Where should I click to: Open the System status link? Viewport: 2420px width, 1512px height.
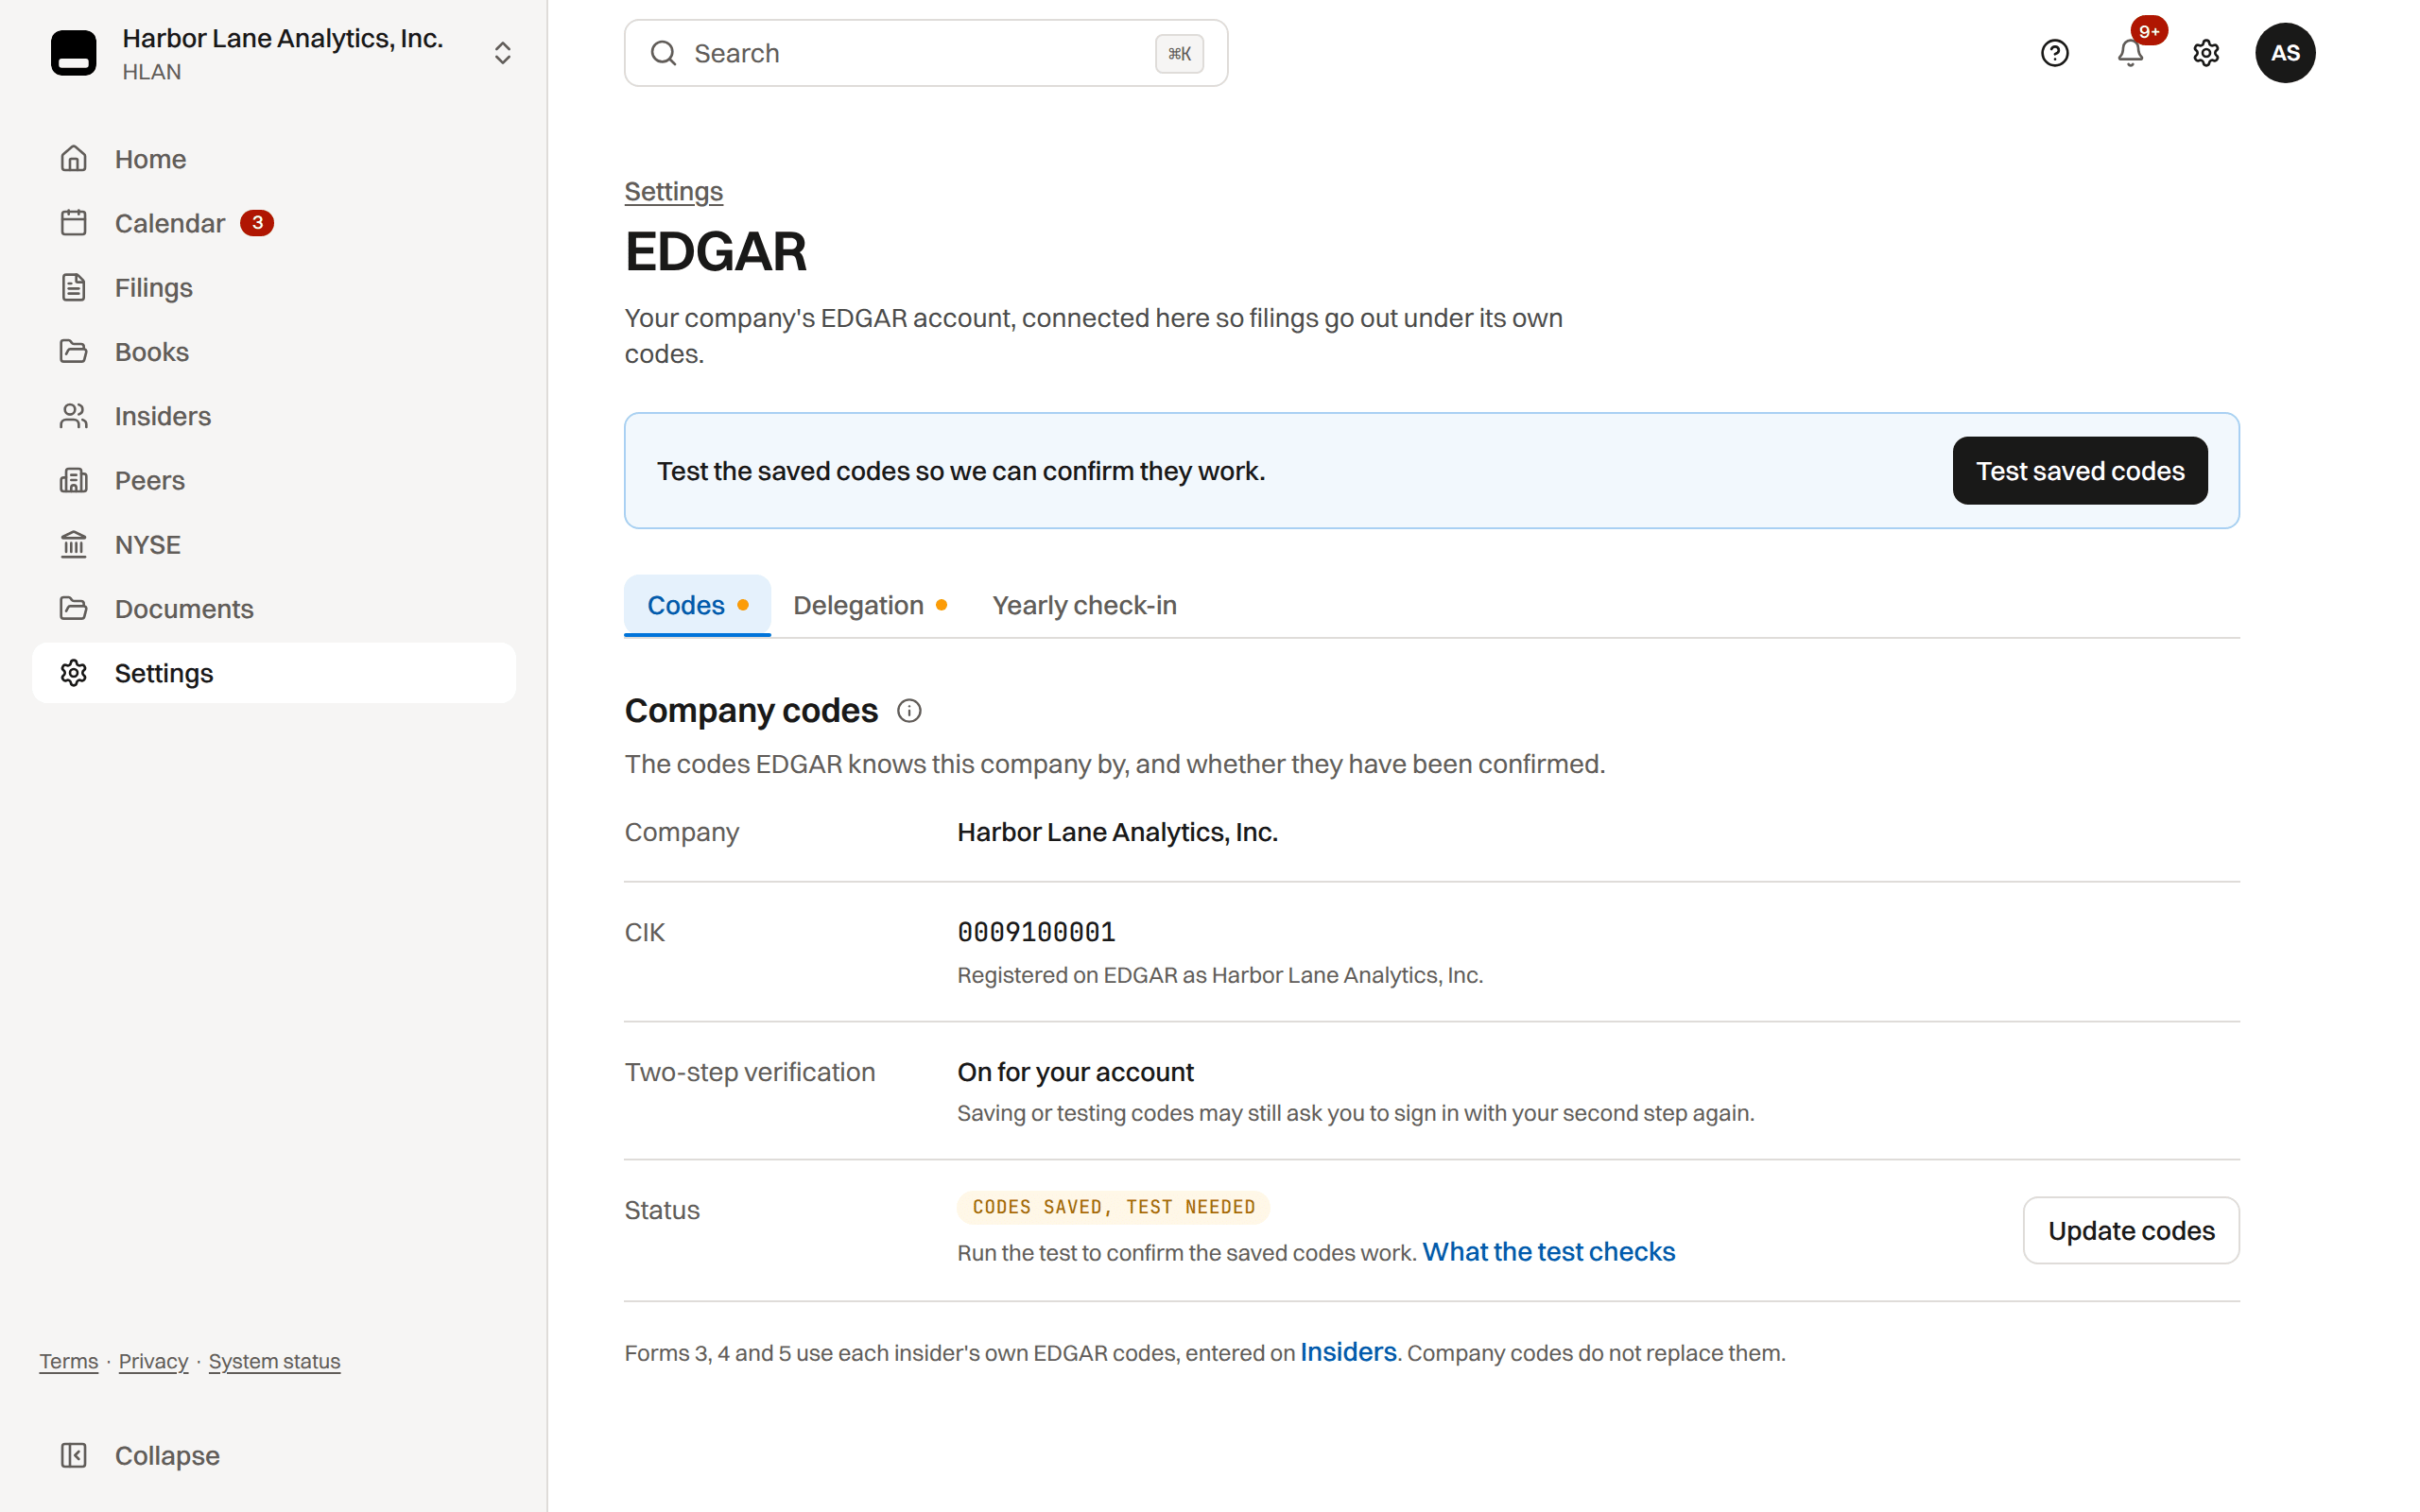274,1361
